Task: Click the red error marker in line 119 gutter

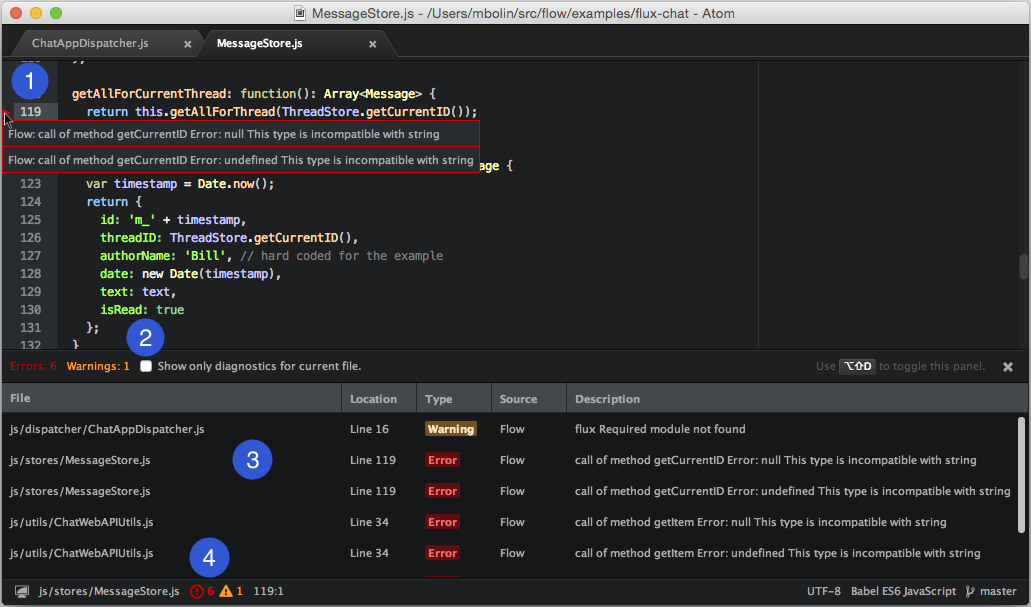Action: (x=5, y=113)
